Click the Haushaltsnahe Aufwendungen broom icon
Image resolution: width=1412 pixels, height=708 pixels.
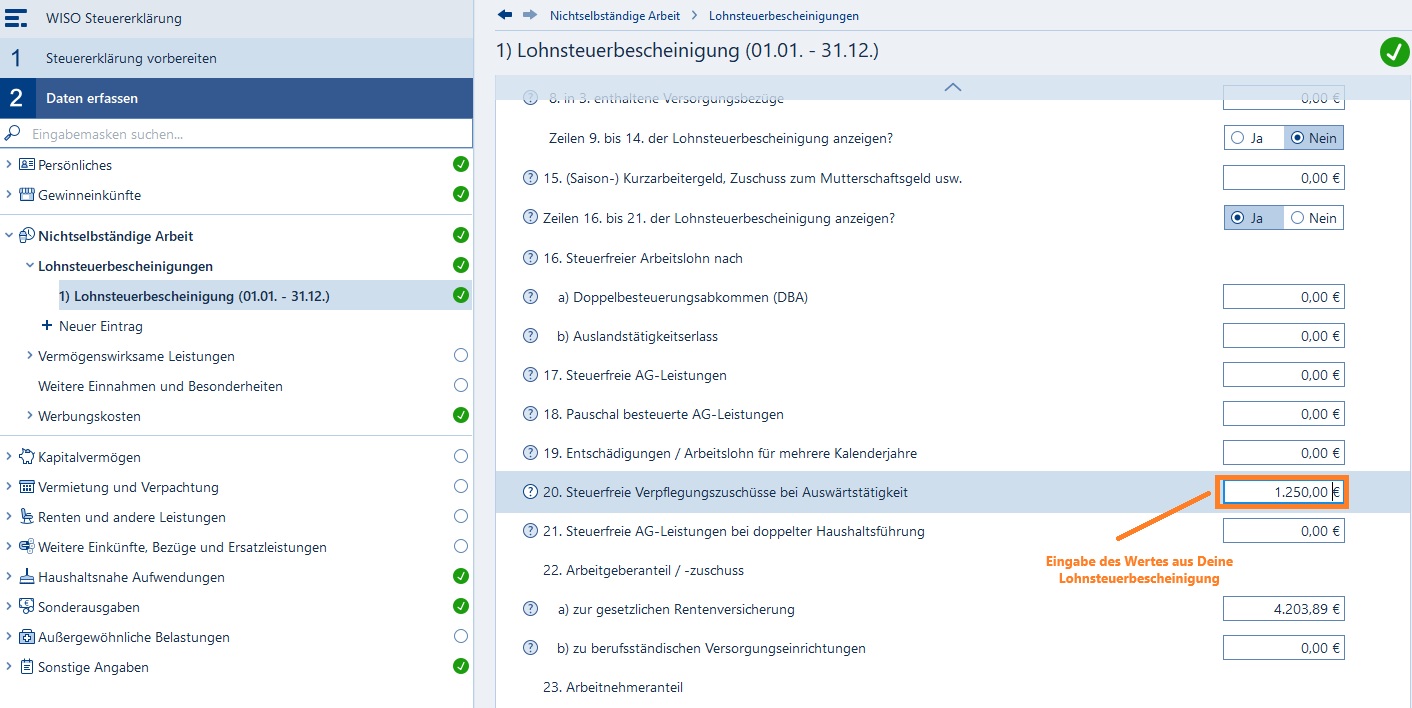pos(27,577)
